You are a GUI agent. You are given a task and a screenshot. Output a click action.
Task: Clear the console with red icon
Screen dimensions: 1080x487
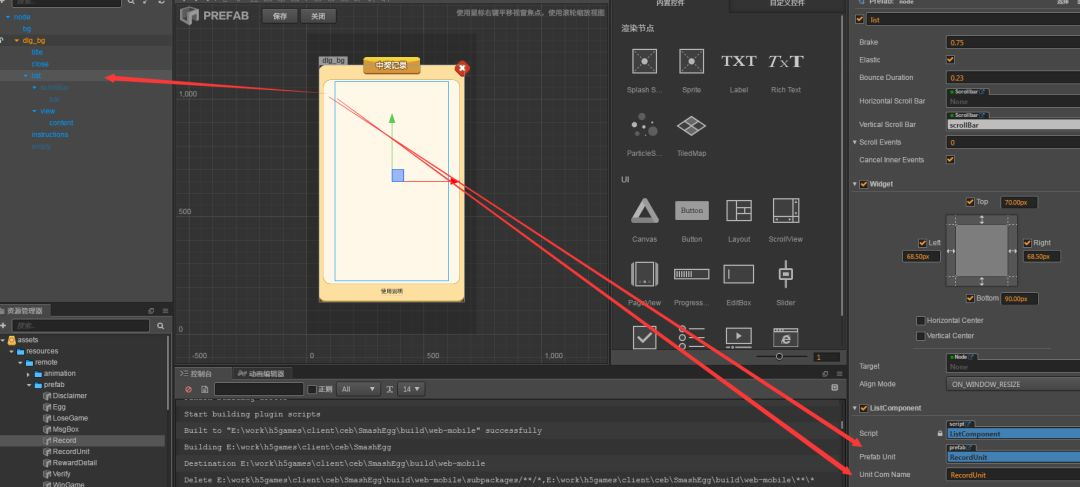[189, 389]
